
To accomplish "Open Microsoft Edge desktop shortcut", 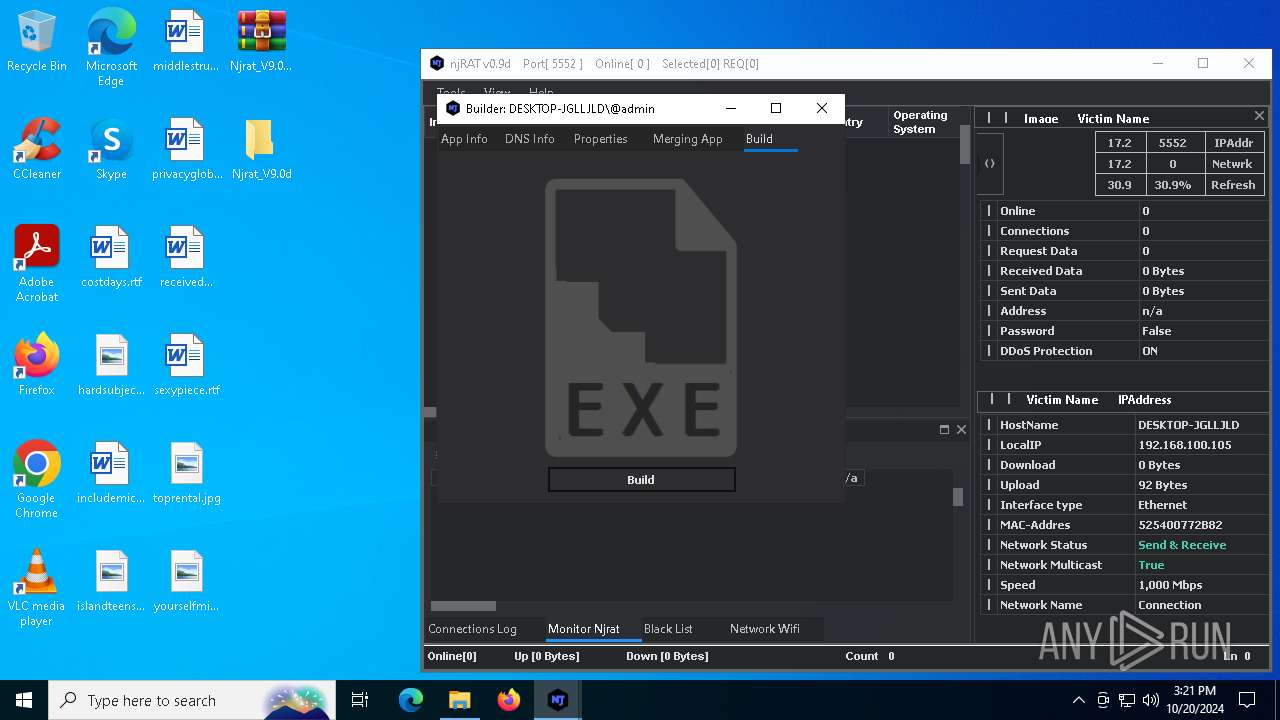I will tap(111, 47).
